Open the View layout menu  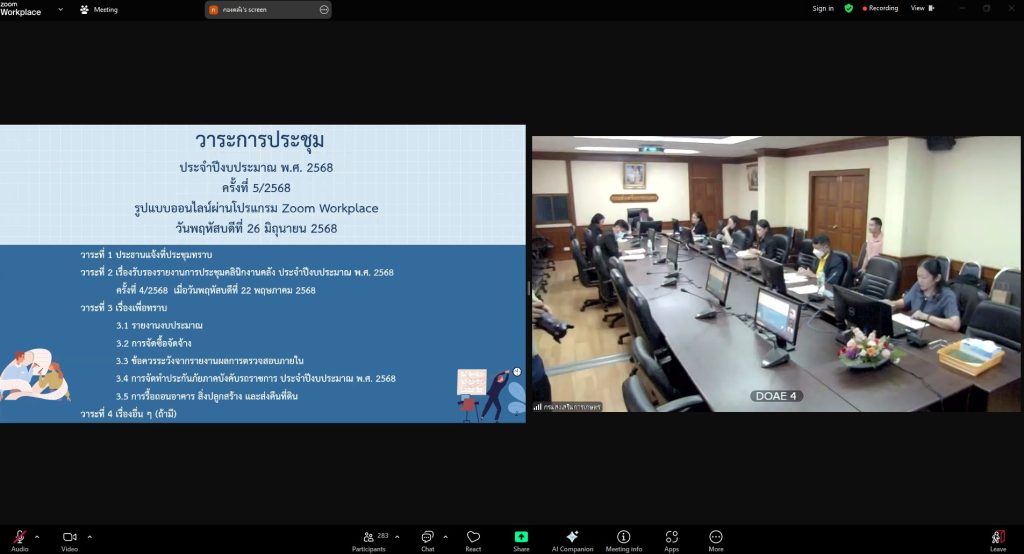pos(922,9)
